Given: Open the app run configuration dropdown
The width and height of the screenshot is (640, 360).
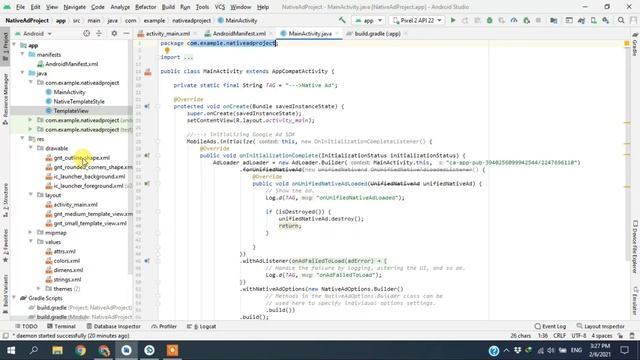Looking at the screenshot, I should coord(369,20).
